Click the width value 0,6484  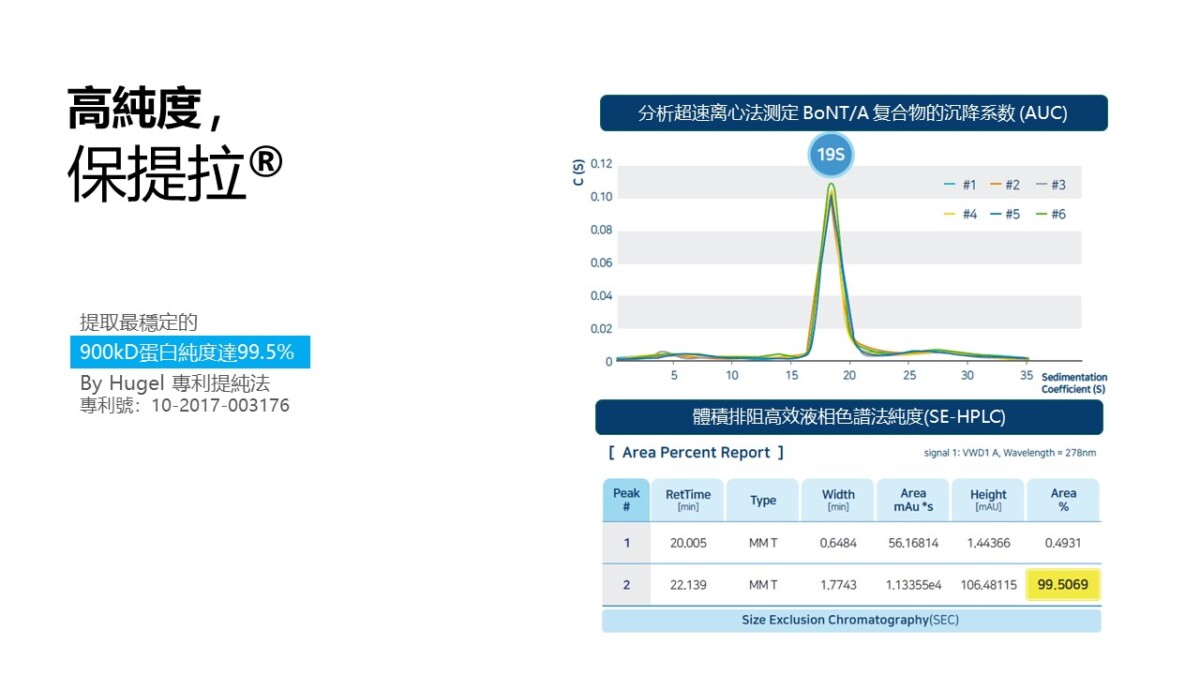838,543
